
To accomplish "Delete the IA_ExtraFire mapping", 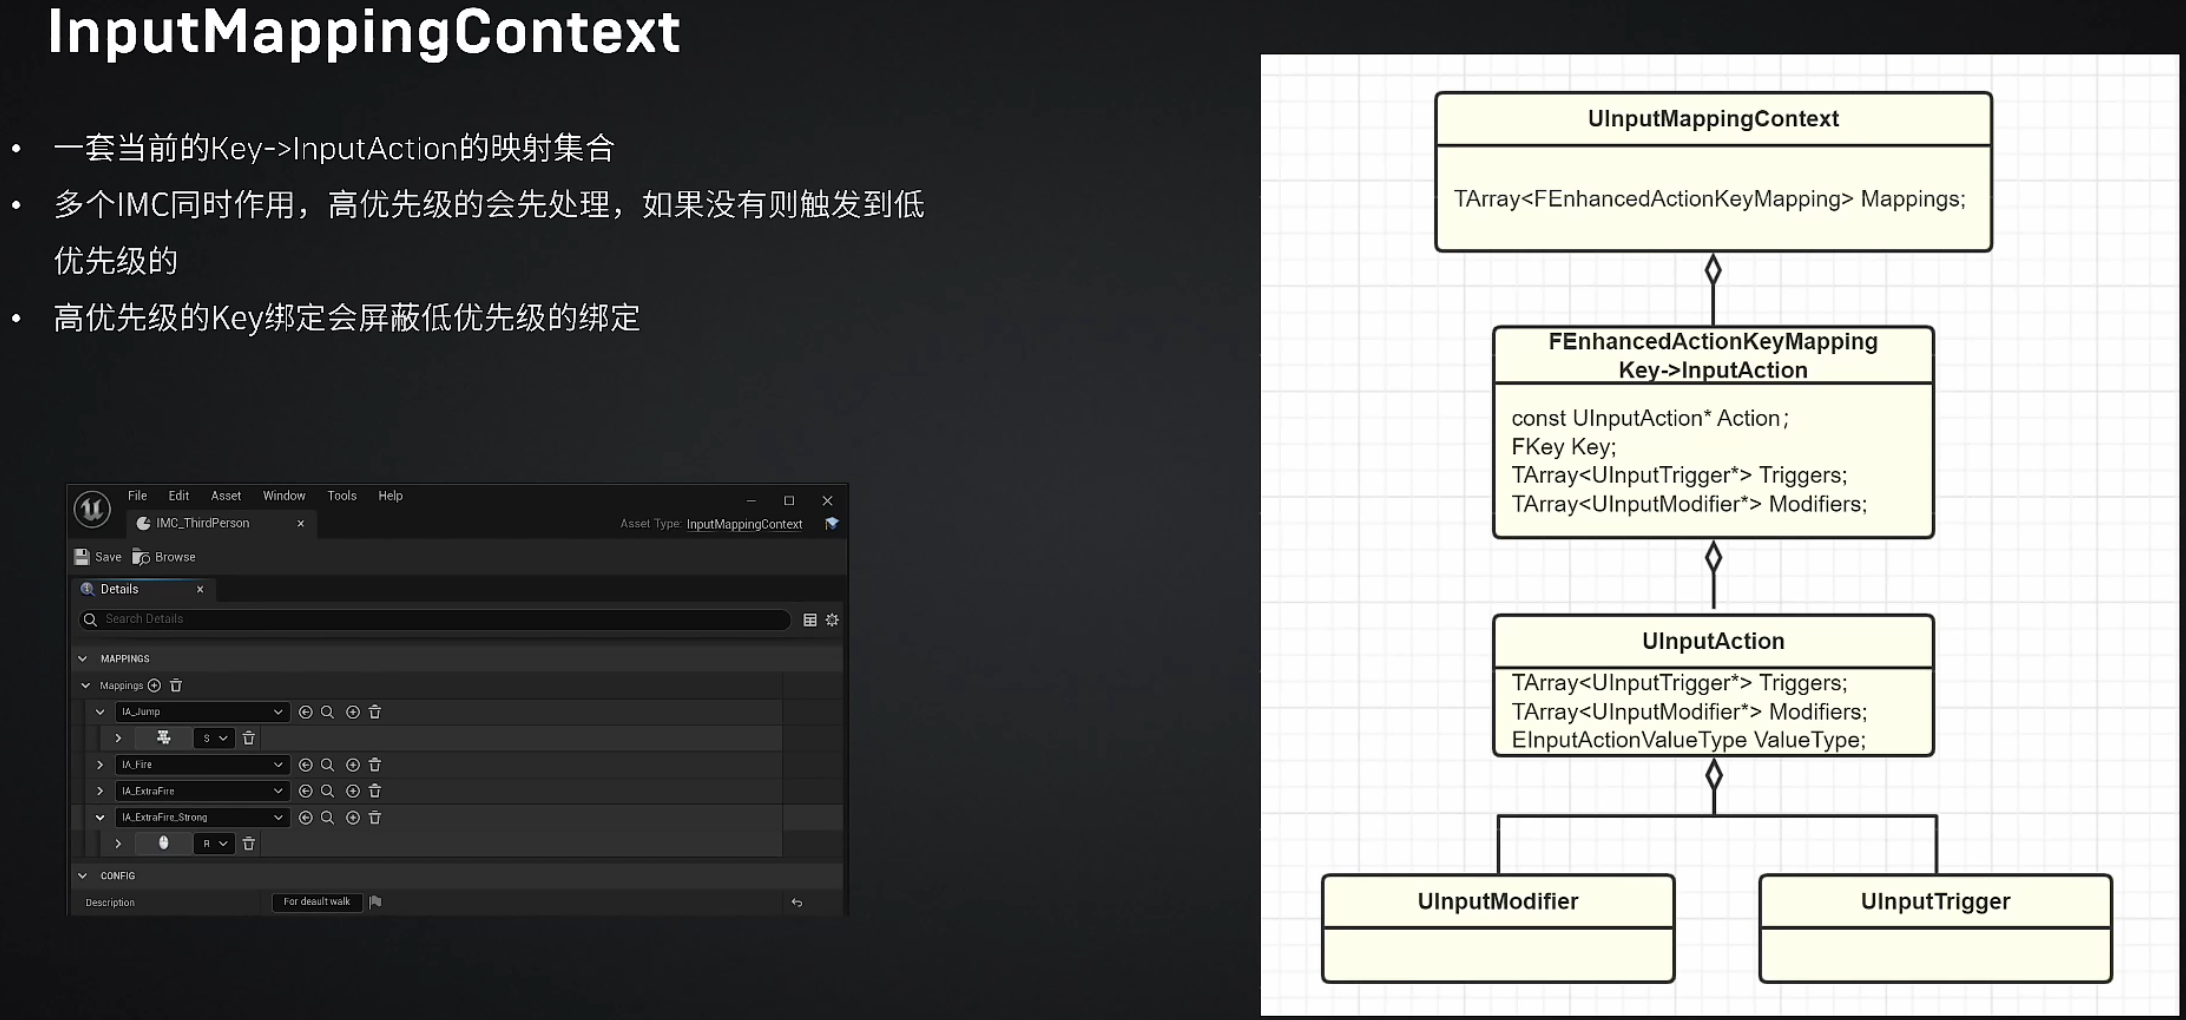I will tap(375, 791).
